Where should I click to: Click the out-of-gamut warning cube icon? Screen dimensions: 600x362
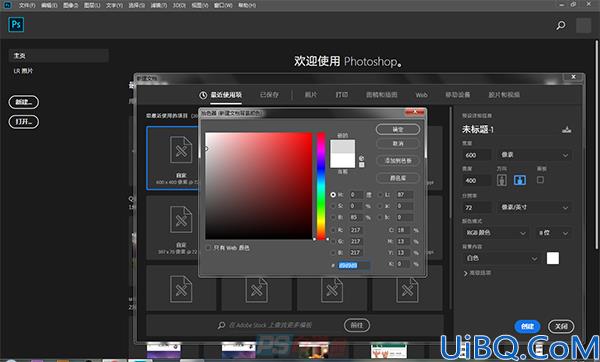coord(362,158)
